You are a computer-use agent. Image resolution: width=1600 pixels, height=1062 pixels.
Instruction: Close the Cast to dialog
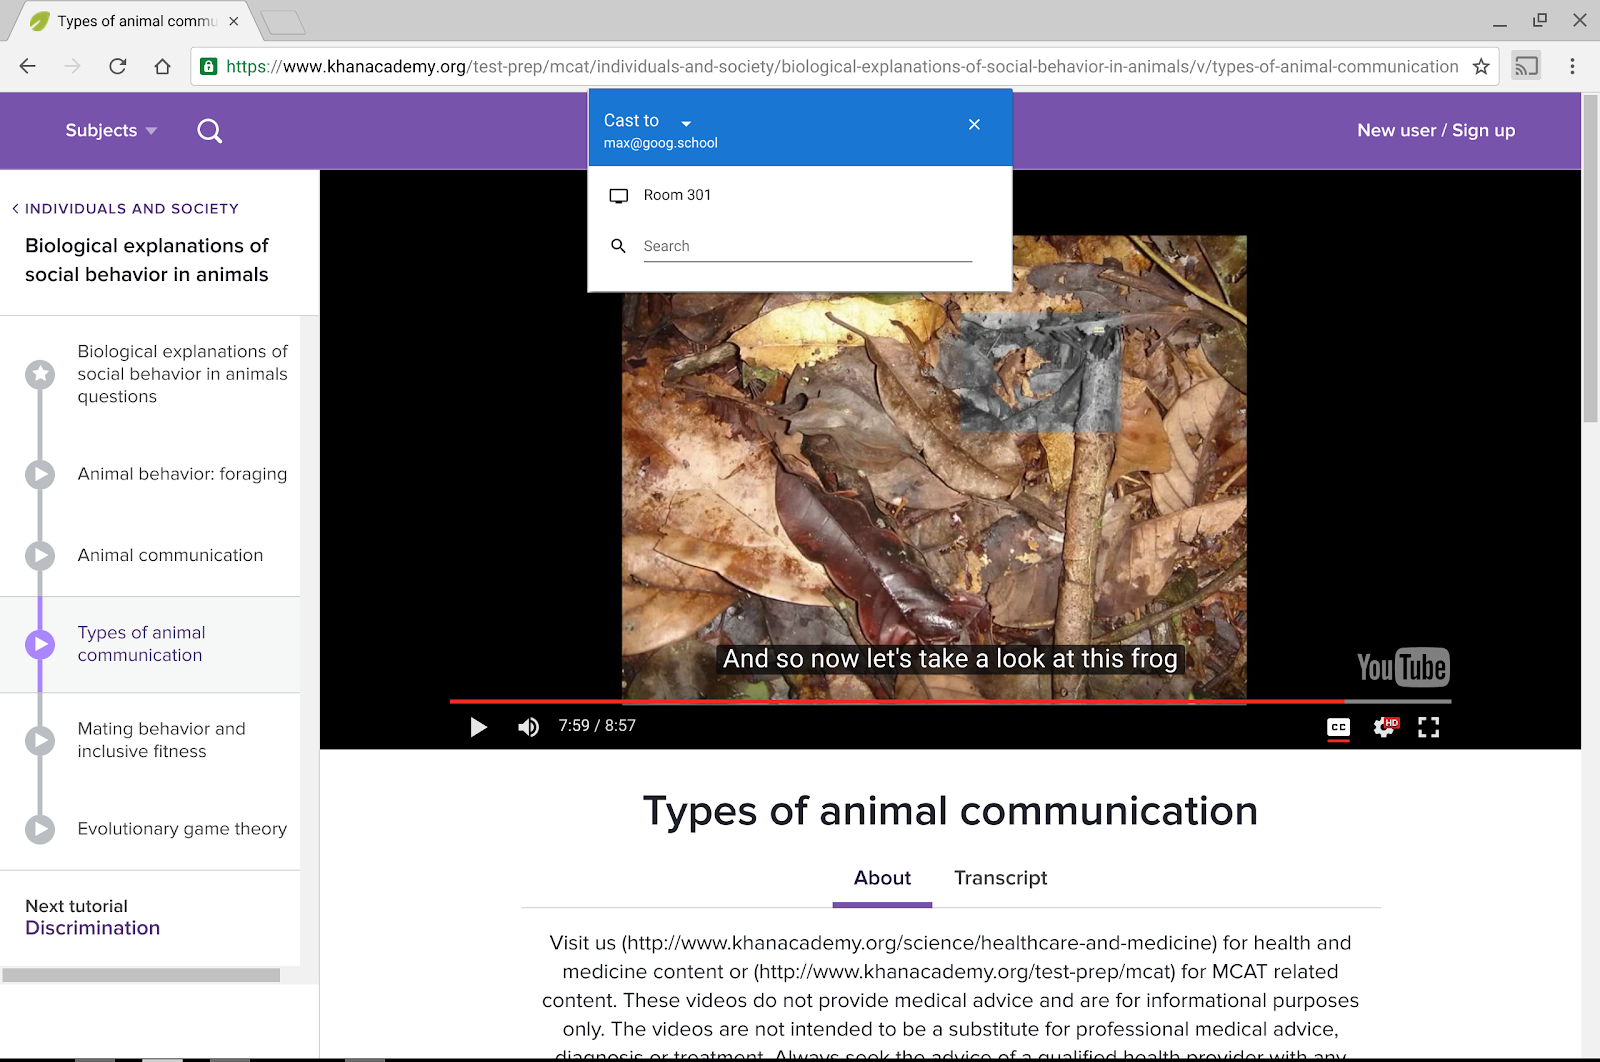coord(974,124)
